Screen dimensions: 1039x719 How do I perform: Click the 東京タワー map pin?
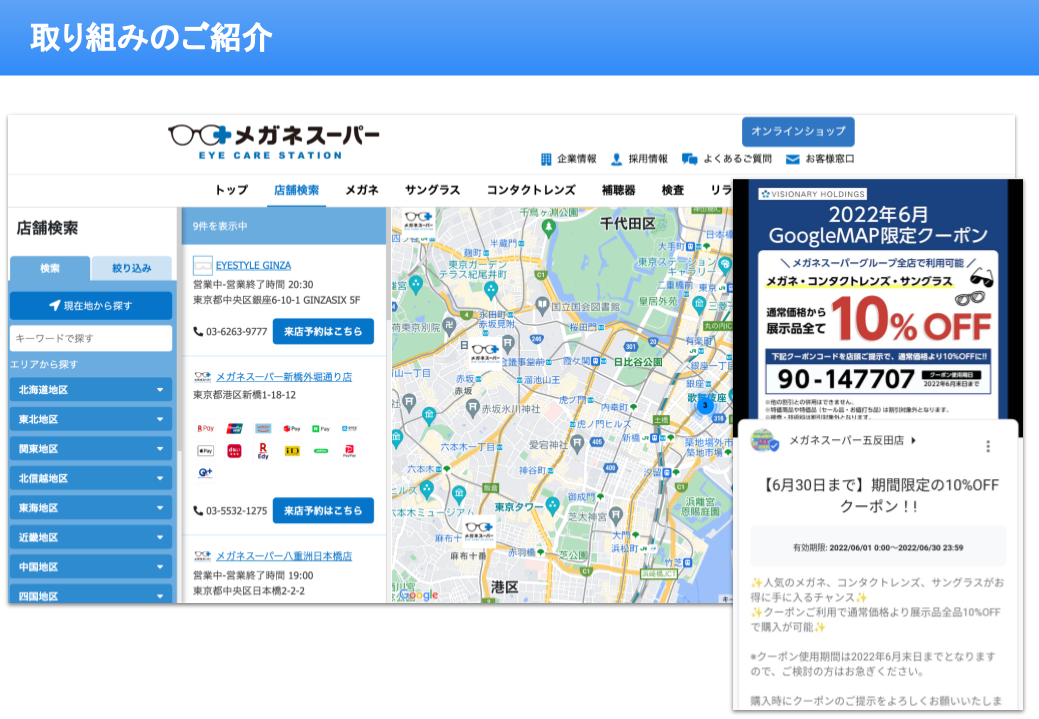552,507
